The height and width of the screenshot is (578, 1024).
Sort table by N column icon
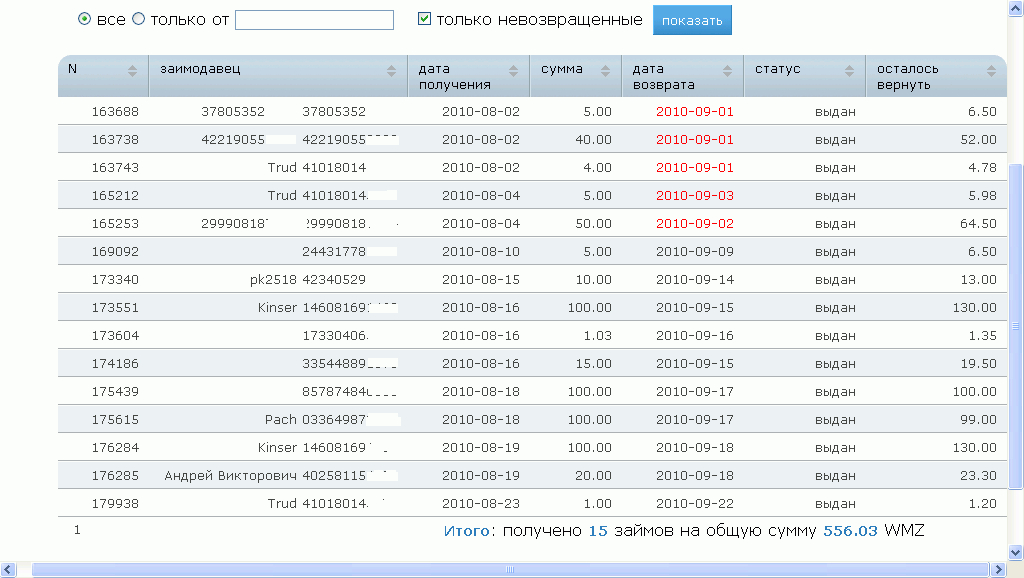tap(132, 70)
